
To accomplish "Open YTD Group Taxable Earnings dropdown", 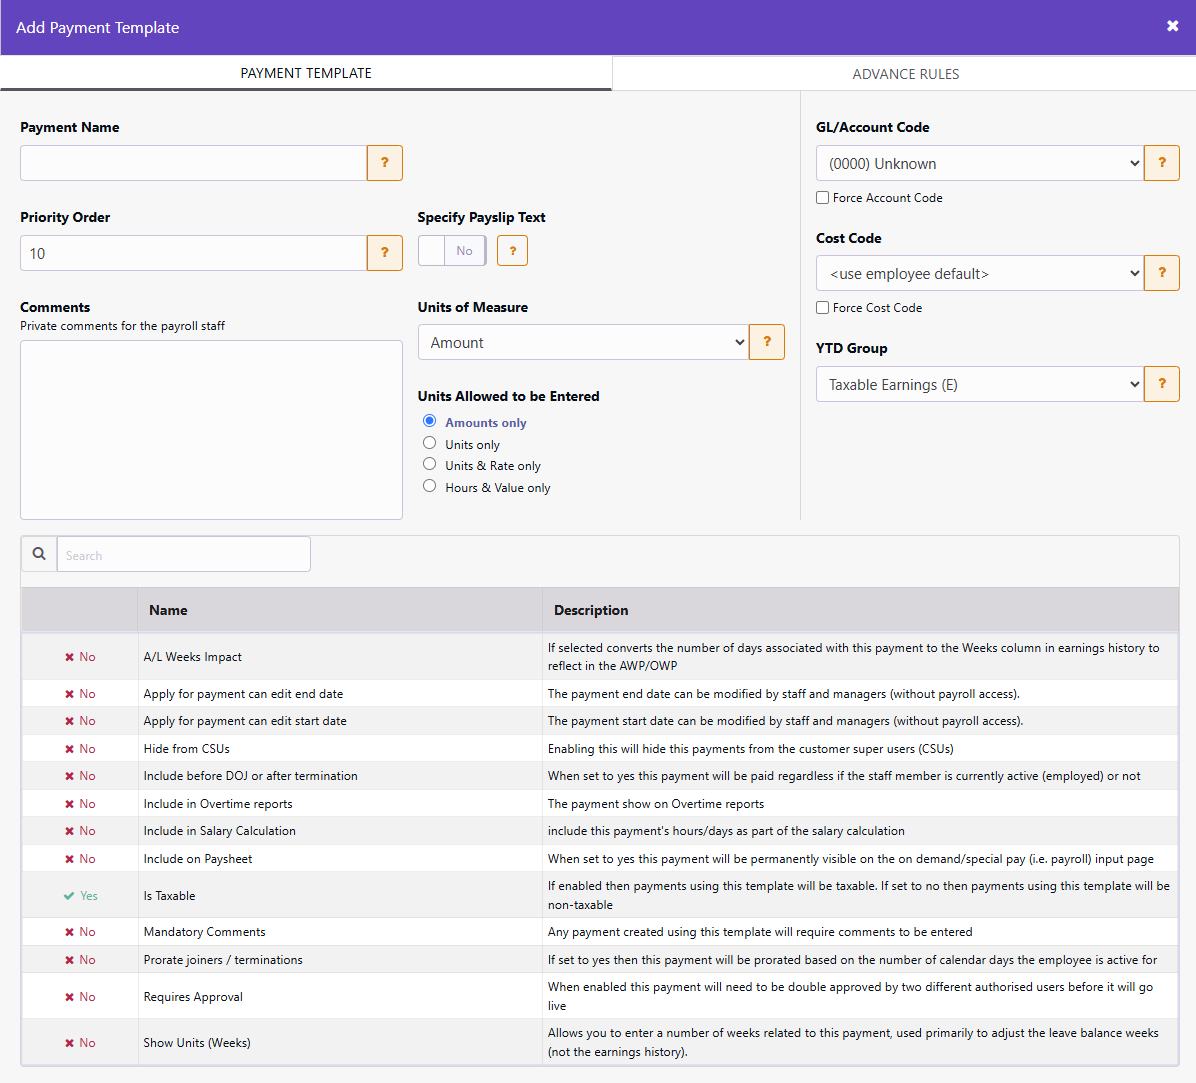I will (x=980, y=384).
